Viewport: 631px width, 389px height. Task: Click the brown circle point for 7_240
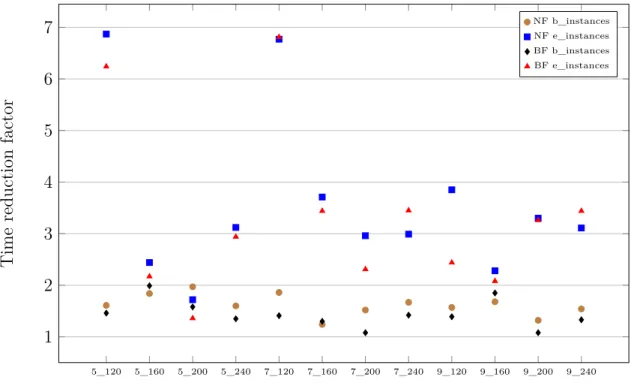tap(408, 302)
